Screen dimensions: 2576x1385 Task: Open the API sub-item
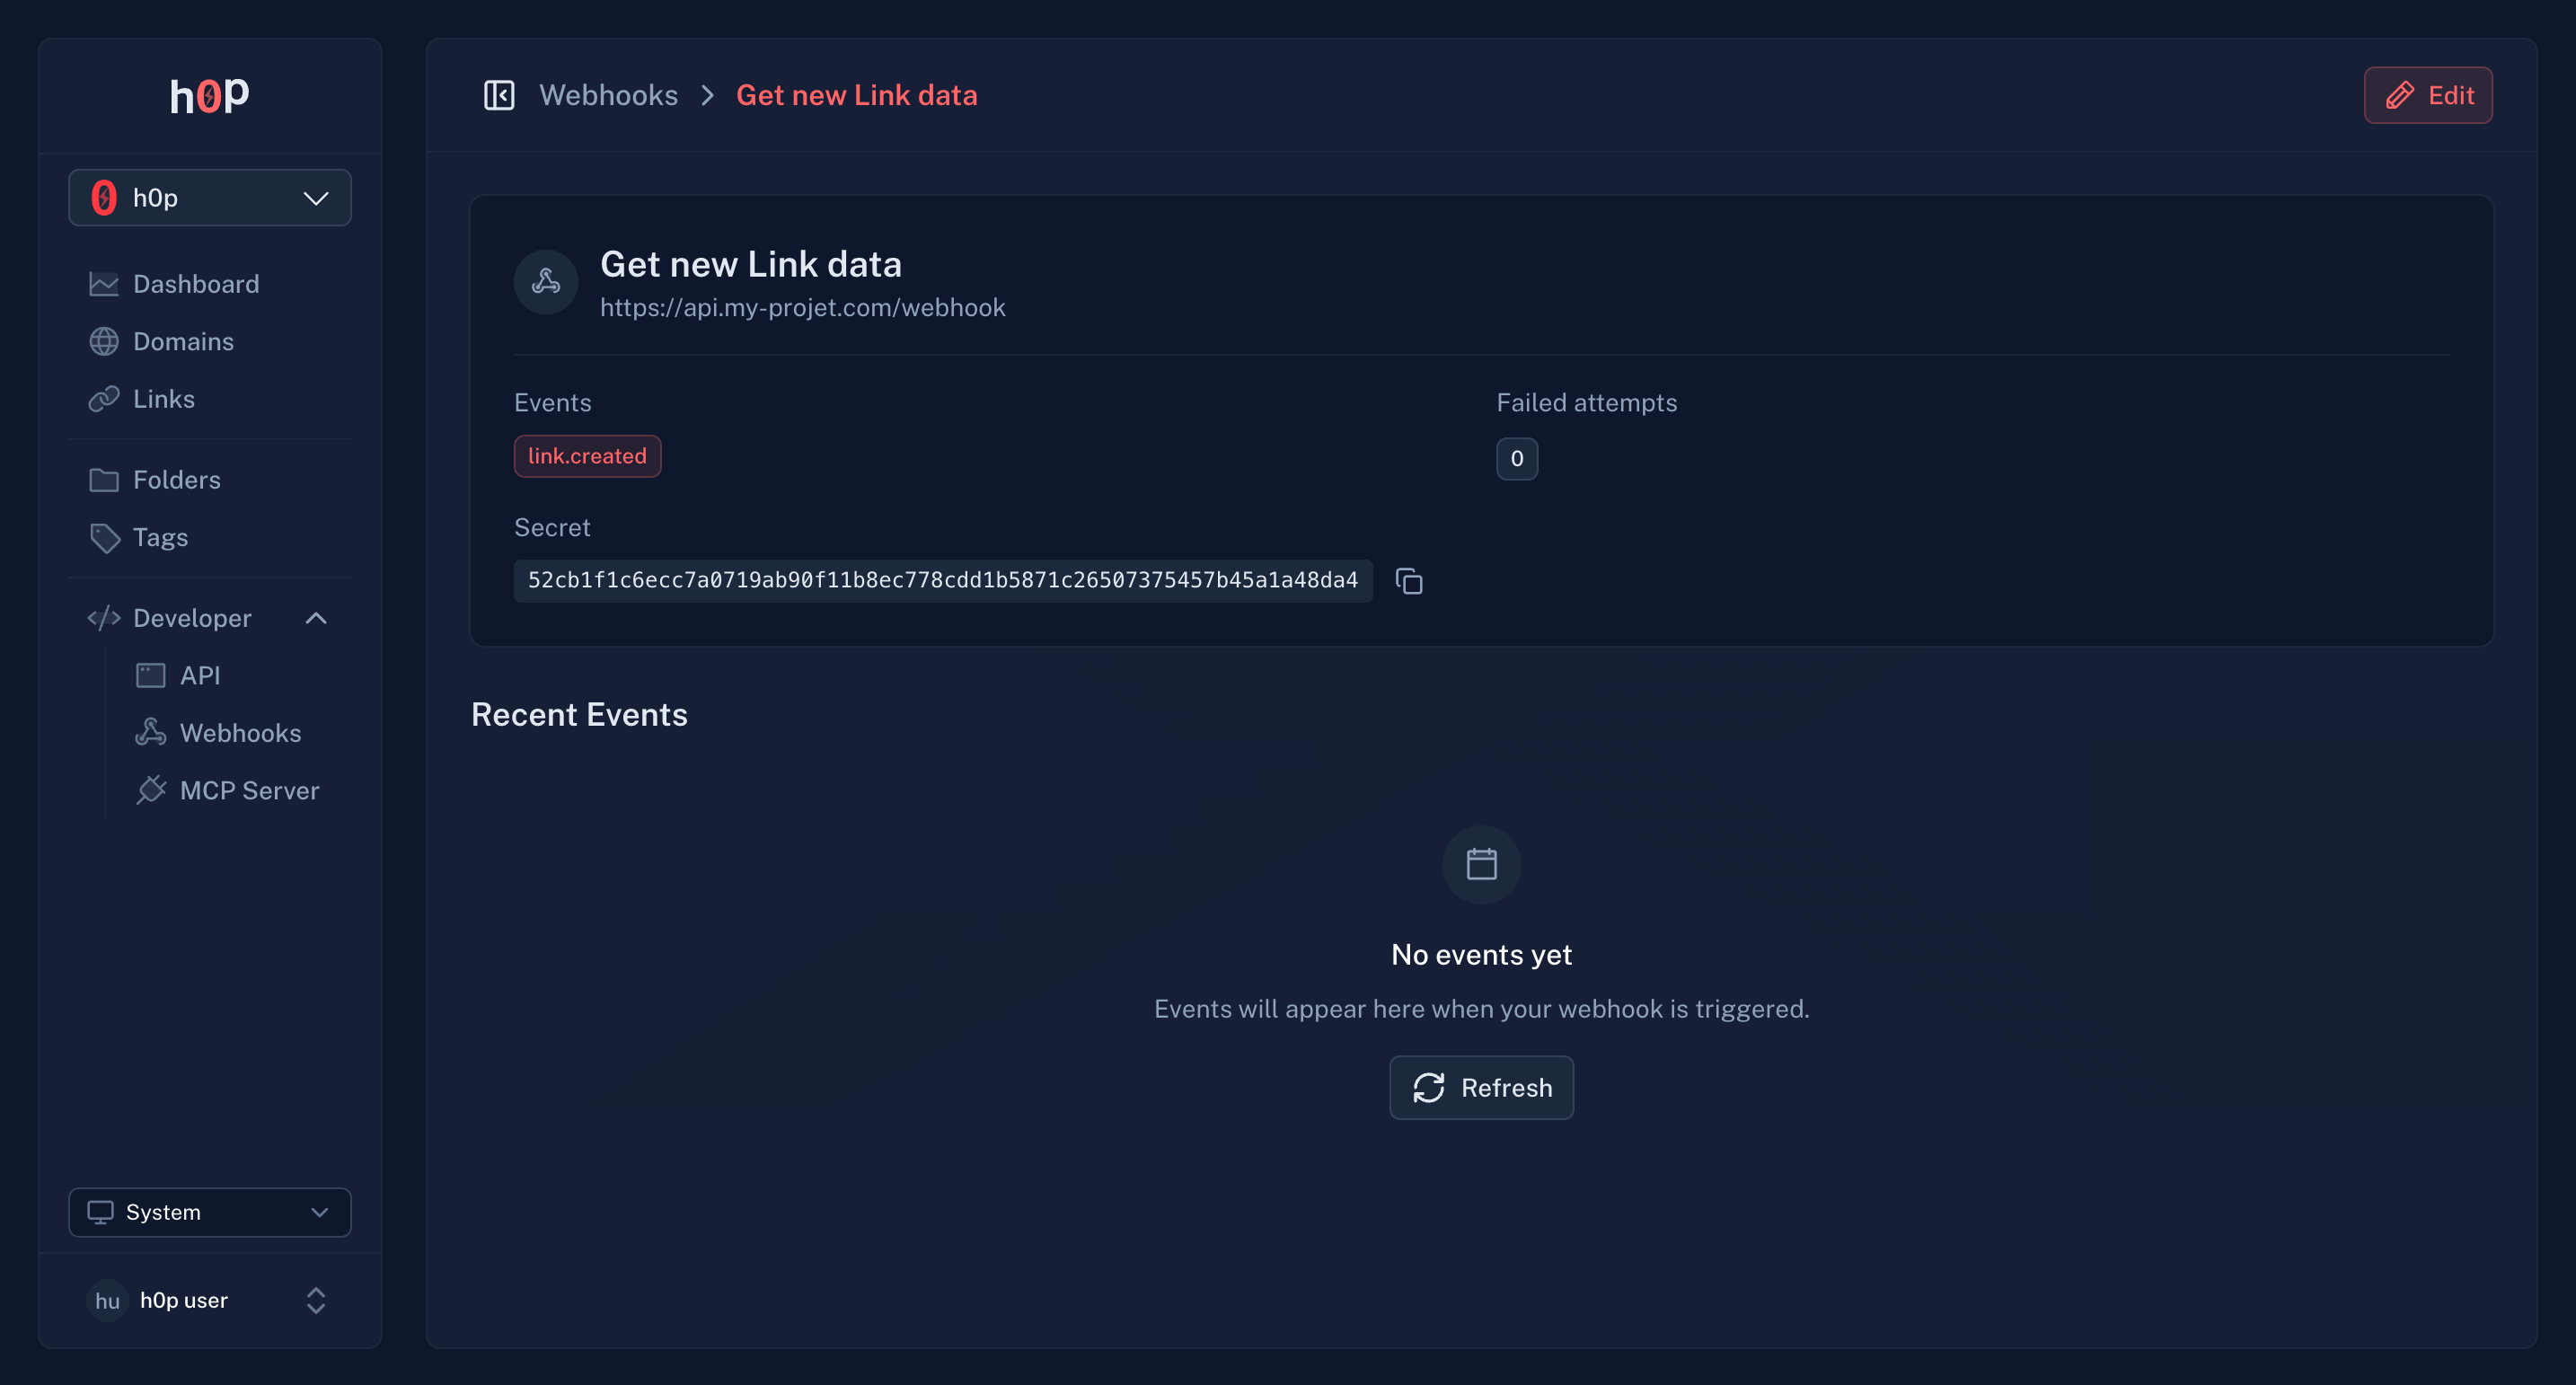coord(200,676)
